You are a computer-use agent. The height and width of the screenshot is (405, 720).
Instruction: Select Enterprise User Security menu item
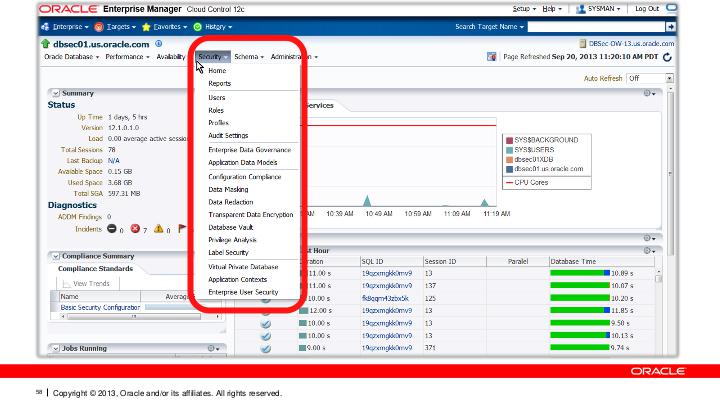point(243,292)
